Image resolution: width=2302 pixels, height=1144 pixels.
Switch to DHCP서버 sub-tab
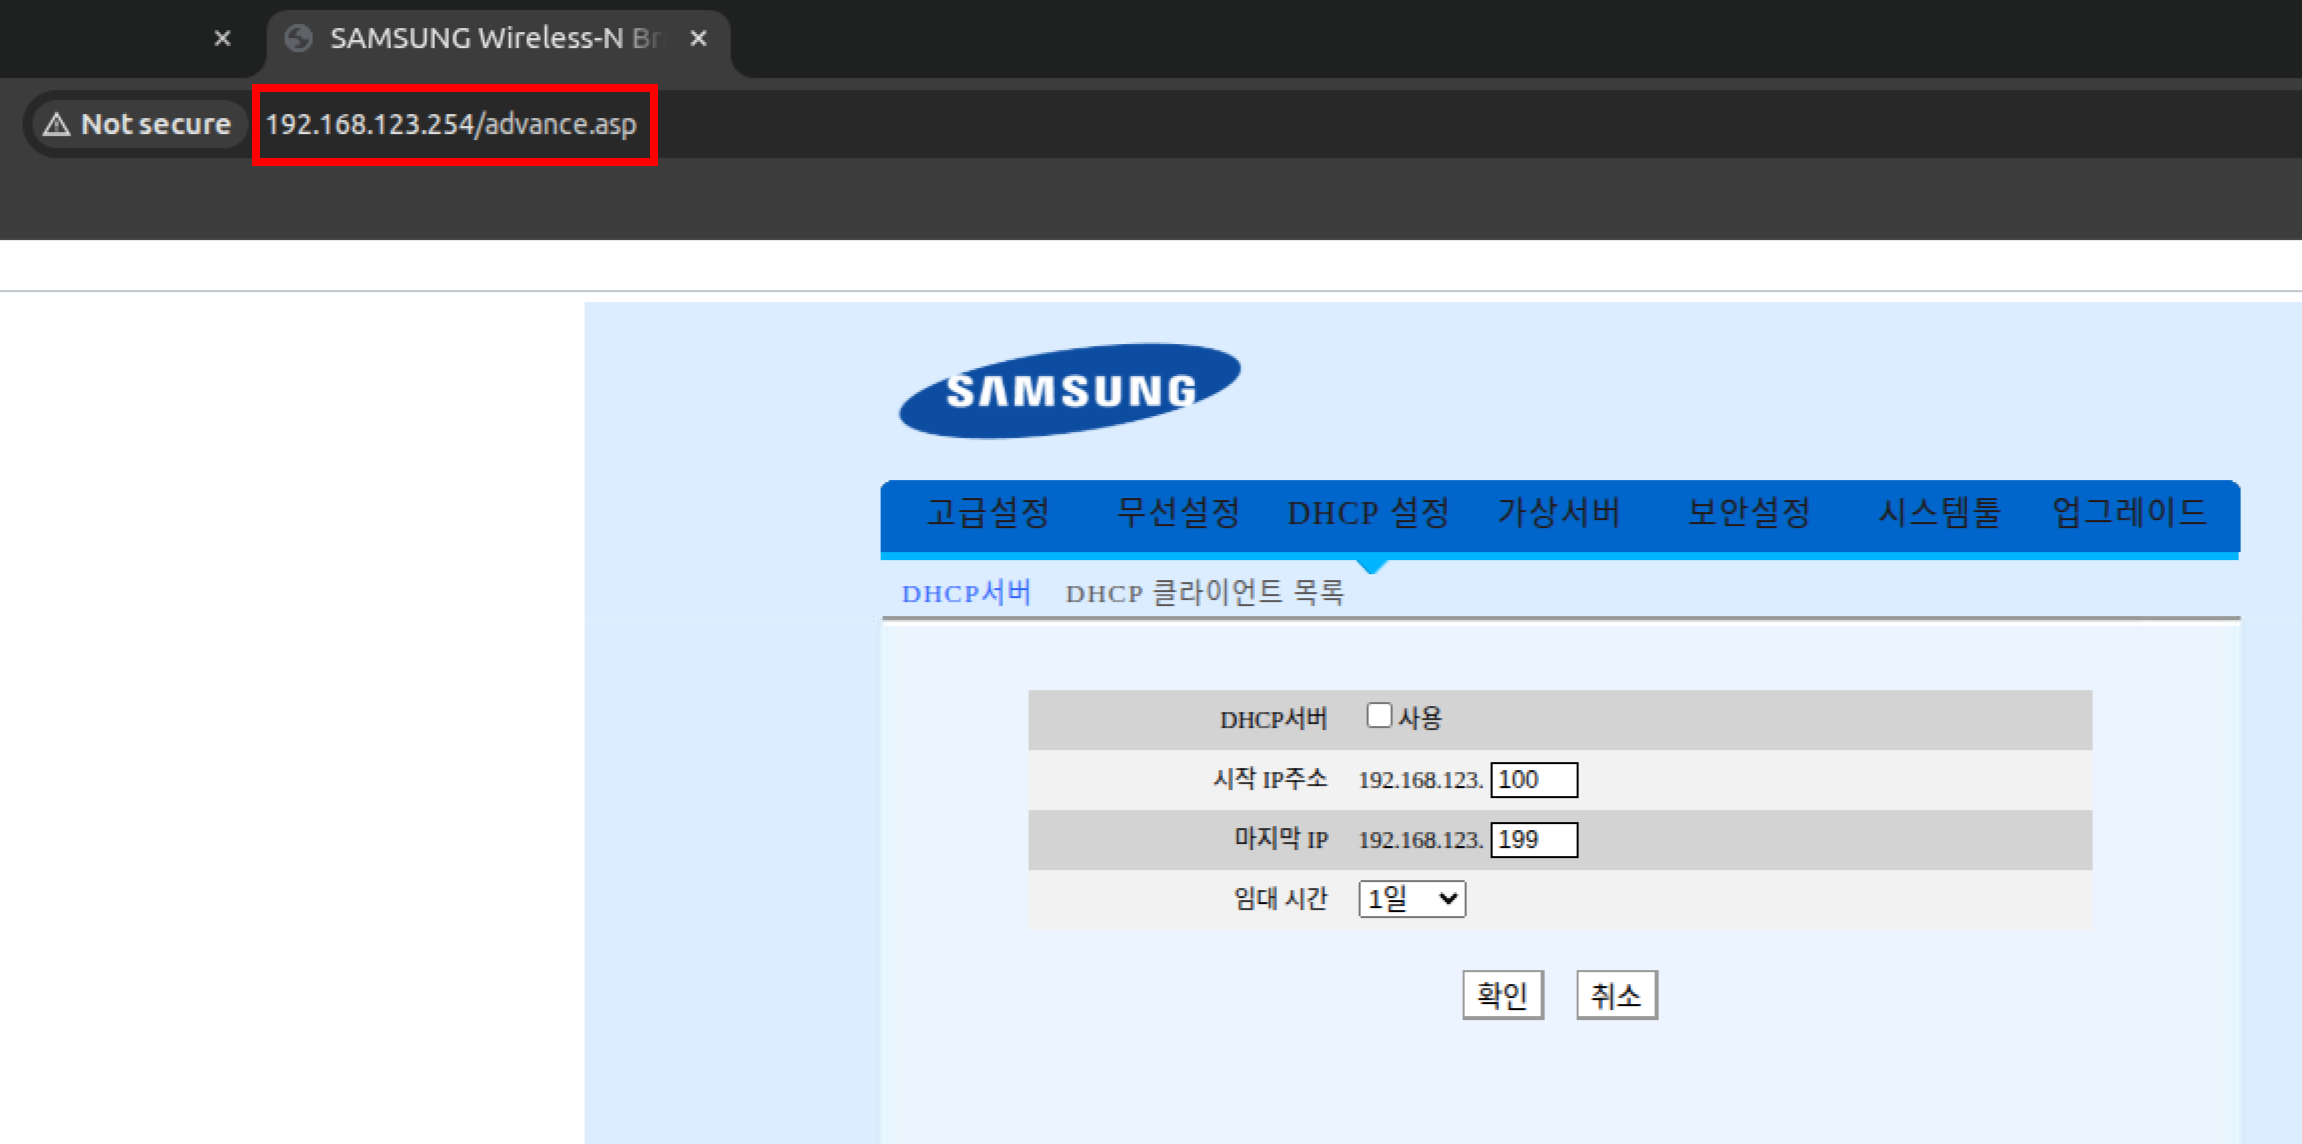tap(966, 593)
